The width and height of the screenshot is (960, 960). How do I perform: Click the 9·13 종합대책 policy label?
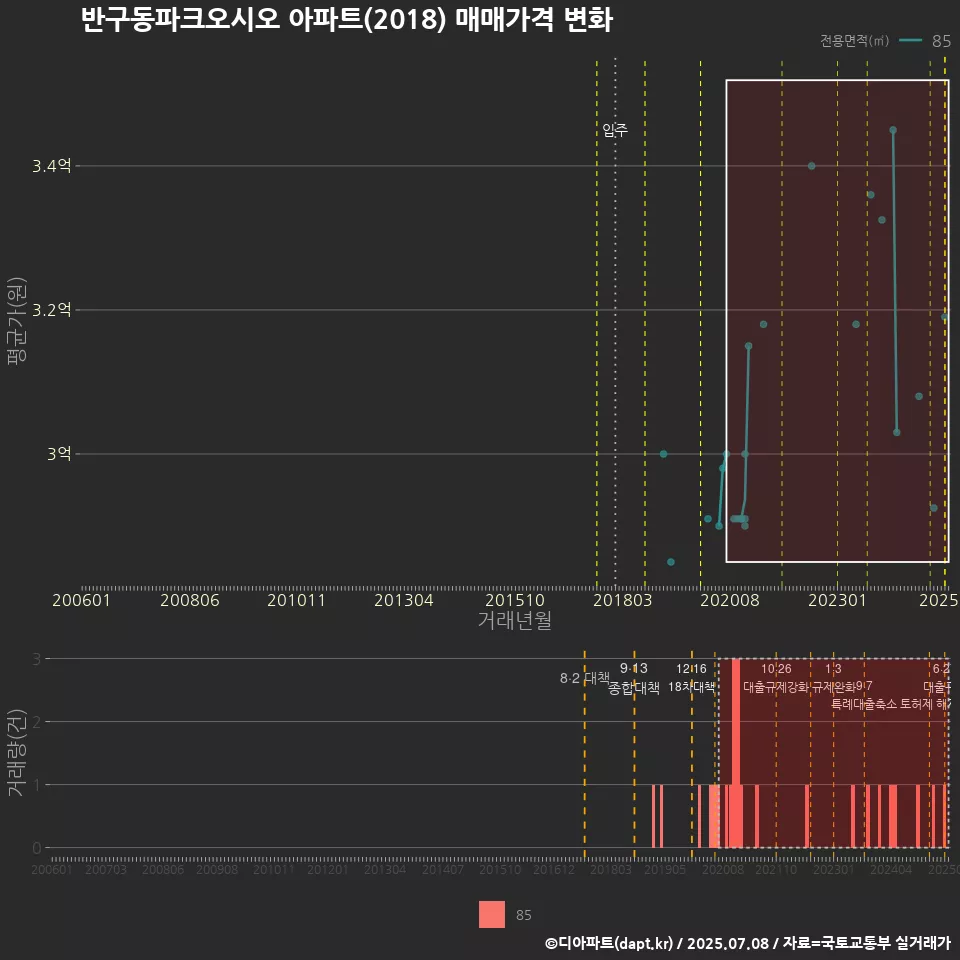[634, 678]
